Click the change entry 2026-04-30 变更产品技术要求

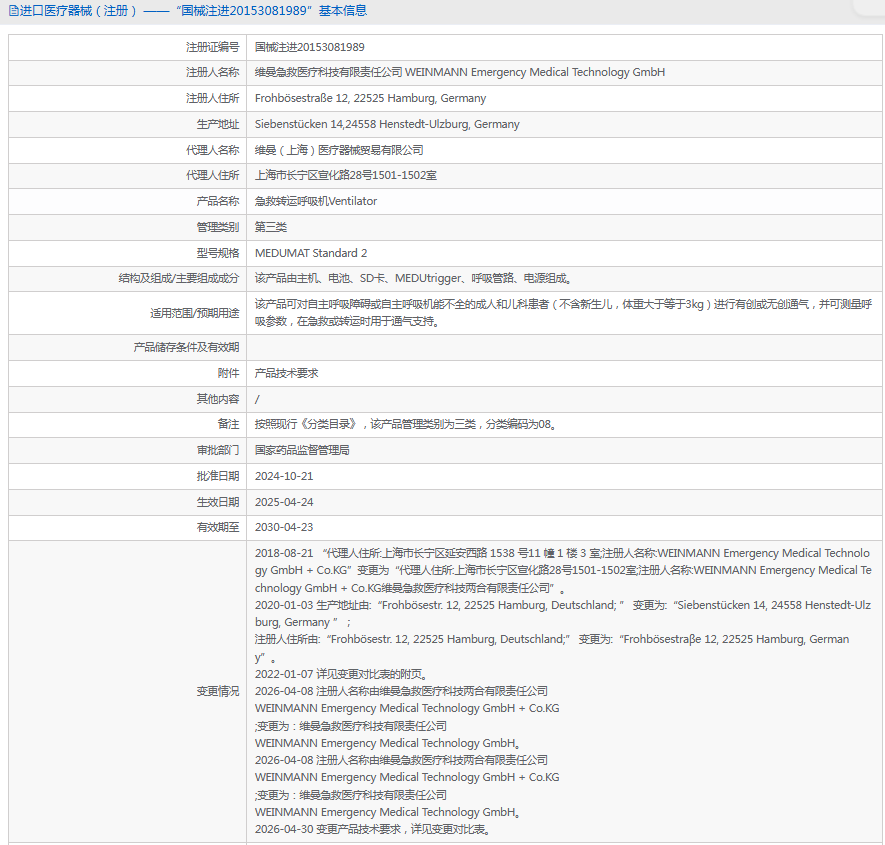(375, 829)
